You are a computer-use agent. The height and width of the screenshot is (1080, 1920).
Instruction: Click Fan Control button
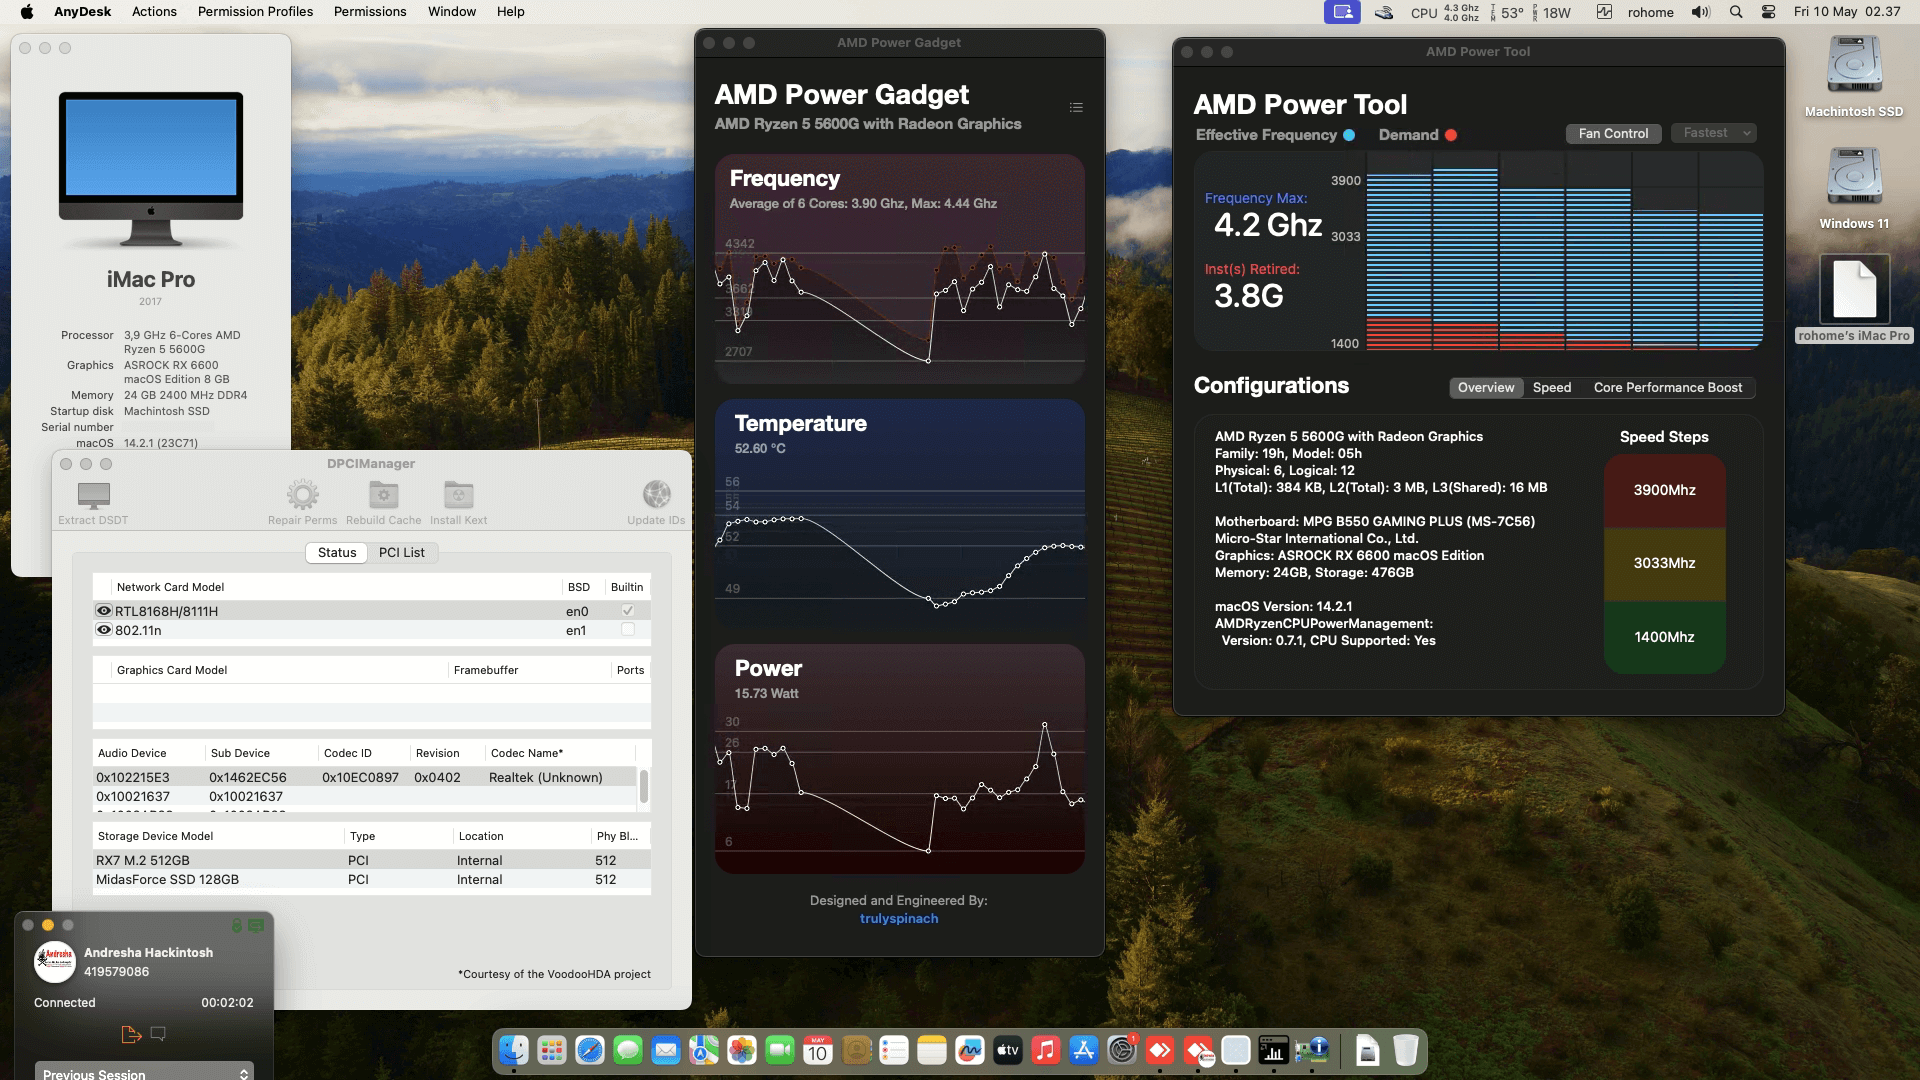click(1613, 133)
